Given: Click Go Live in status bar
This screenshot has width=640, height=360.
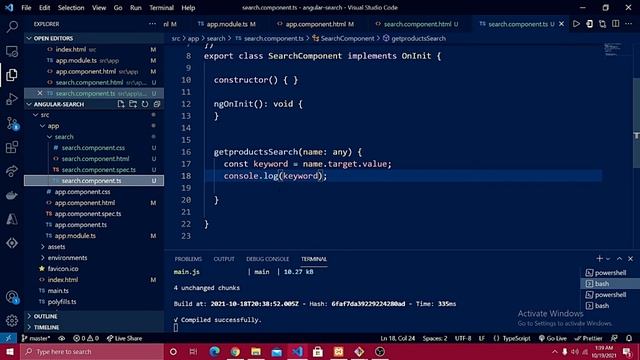Looking at the screenshot, I should pyautogui.click(x=553, y=338).
